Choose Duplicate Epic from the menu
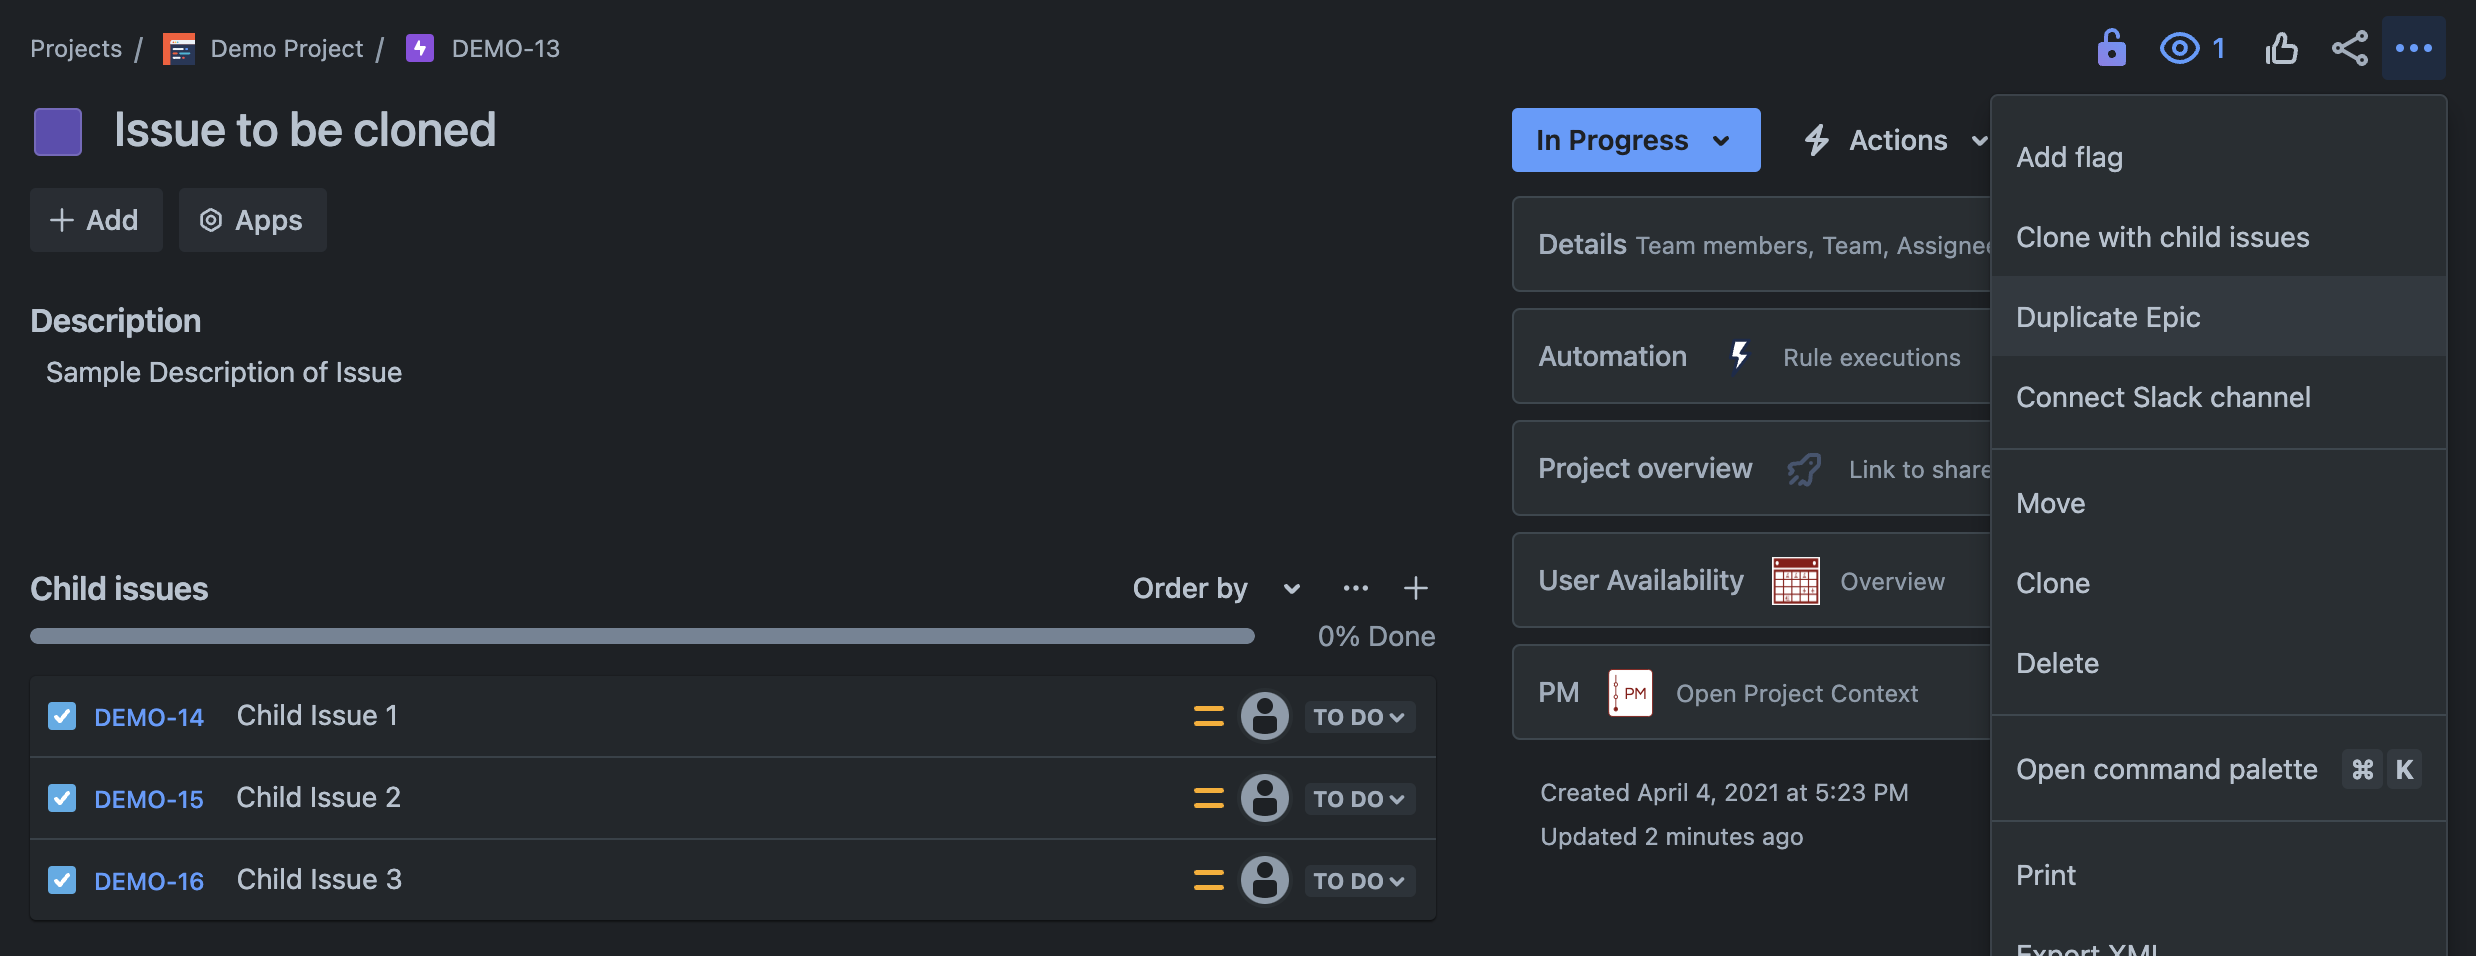Viewport: 2476px width, 956px height. [x=2108, y=317]
